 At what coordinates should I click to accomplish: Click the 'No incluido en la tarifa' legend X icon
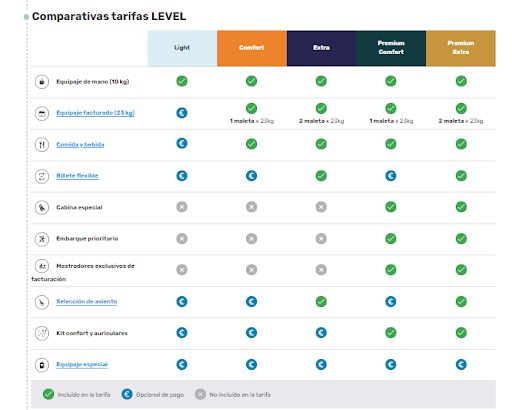200,394
